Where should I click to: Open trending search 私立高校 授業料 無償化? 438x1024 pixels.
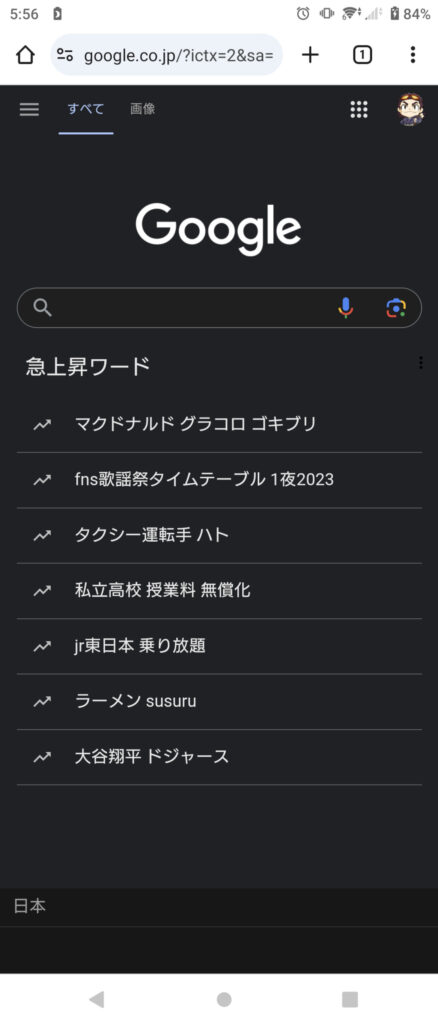[219, 591]
